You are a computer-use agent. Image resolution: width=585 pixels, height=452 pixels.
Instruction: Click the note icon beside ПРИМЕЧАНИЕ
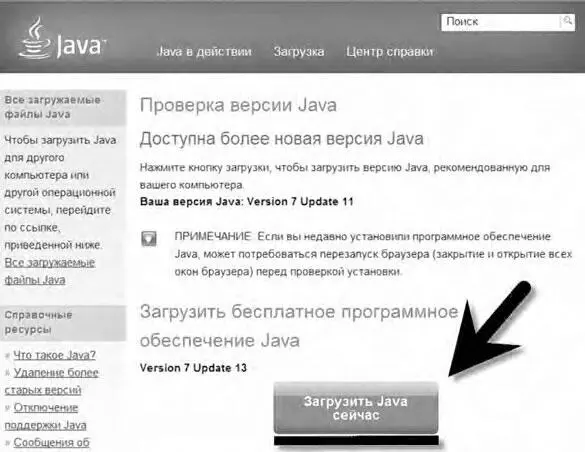click(x=149, y=239)
